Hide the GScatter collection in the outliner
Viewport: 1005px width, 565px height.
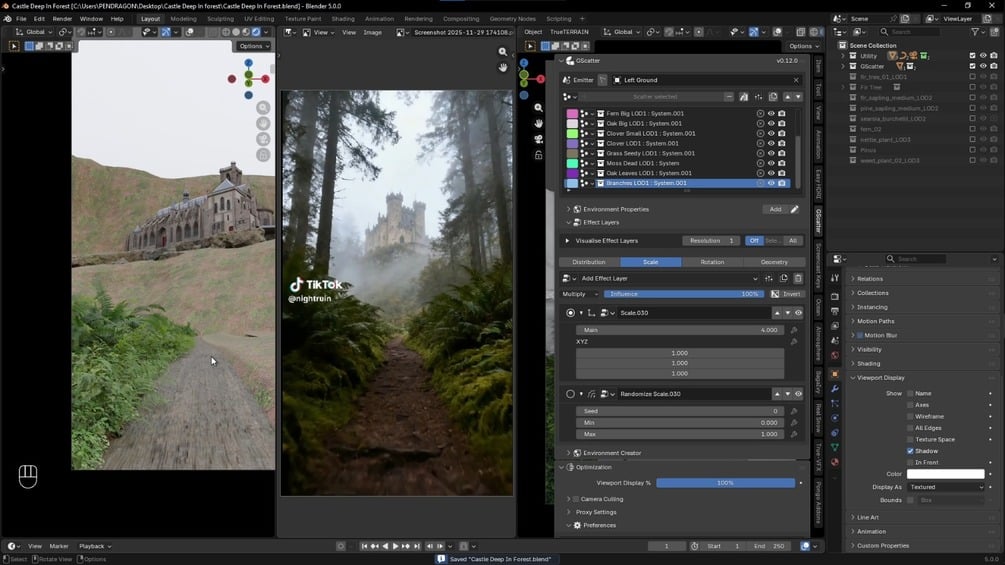[x=983, y=66]
